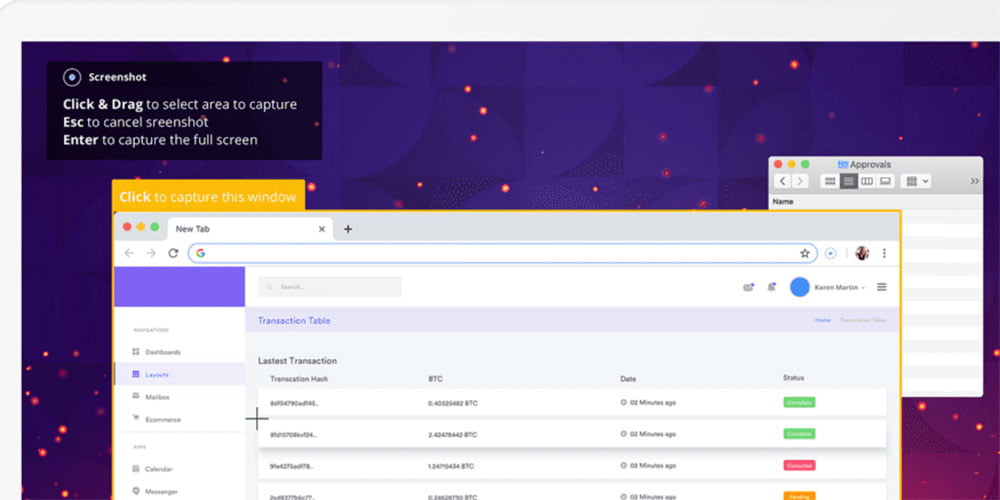Select the New Tab browser tab

click(250, 229)
